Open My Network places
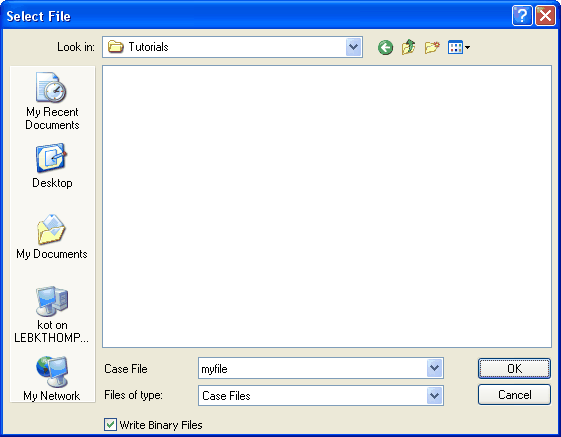The height and width of the screenshot is (437, 561). [52, 379]
